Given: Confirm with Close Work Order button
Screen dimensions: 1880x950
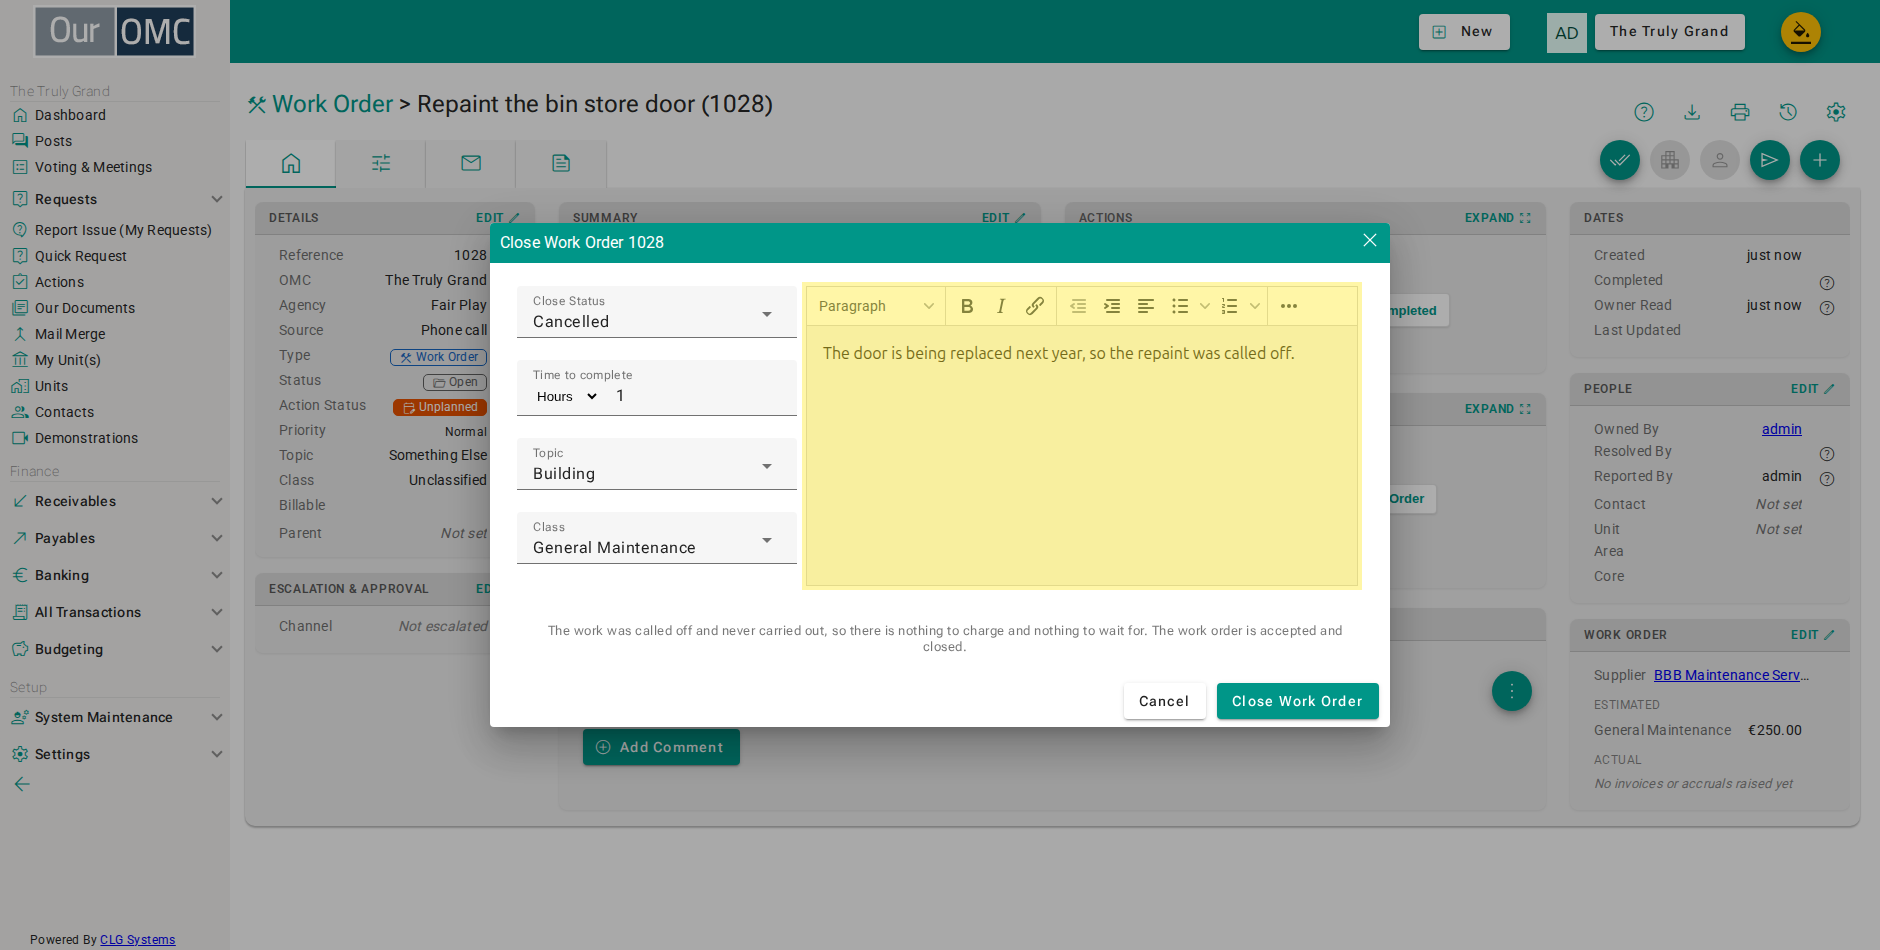Looking at the screenshot, I should 1297,701.
